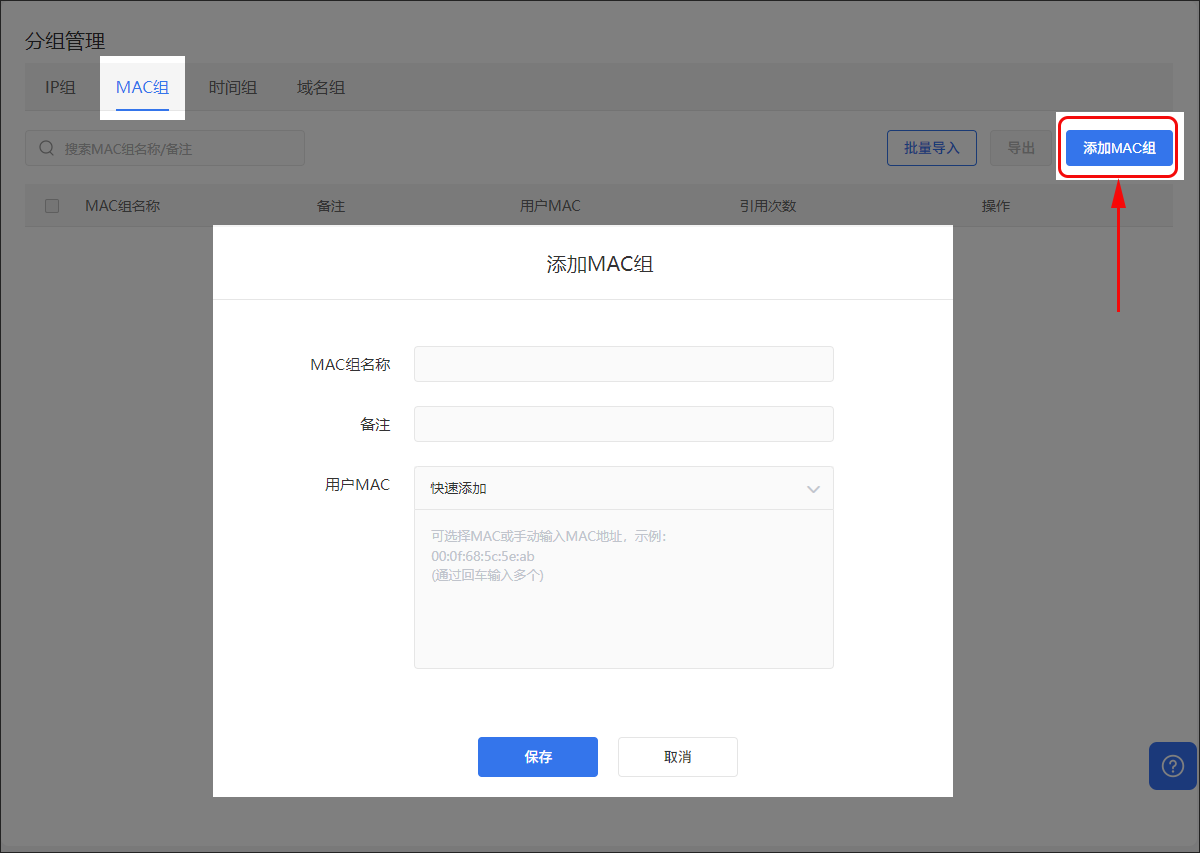Click the 备注 input field in the dialog
The image size is (1200, 853).
623,424
